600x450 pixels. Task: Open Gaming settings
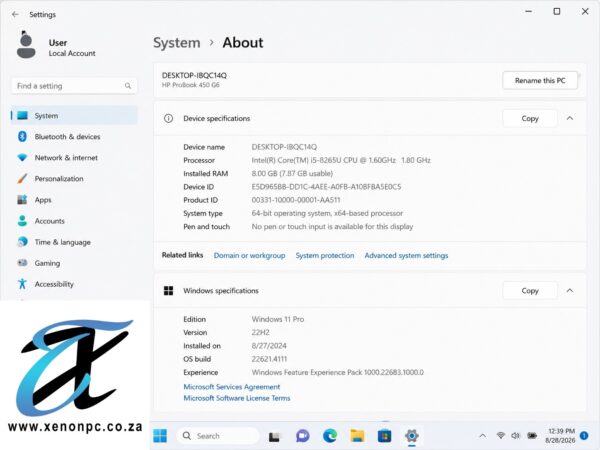click(74, 263)
